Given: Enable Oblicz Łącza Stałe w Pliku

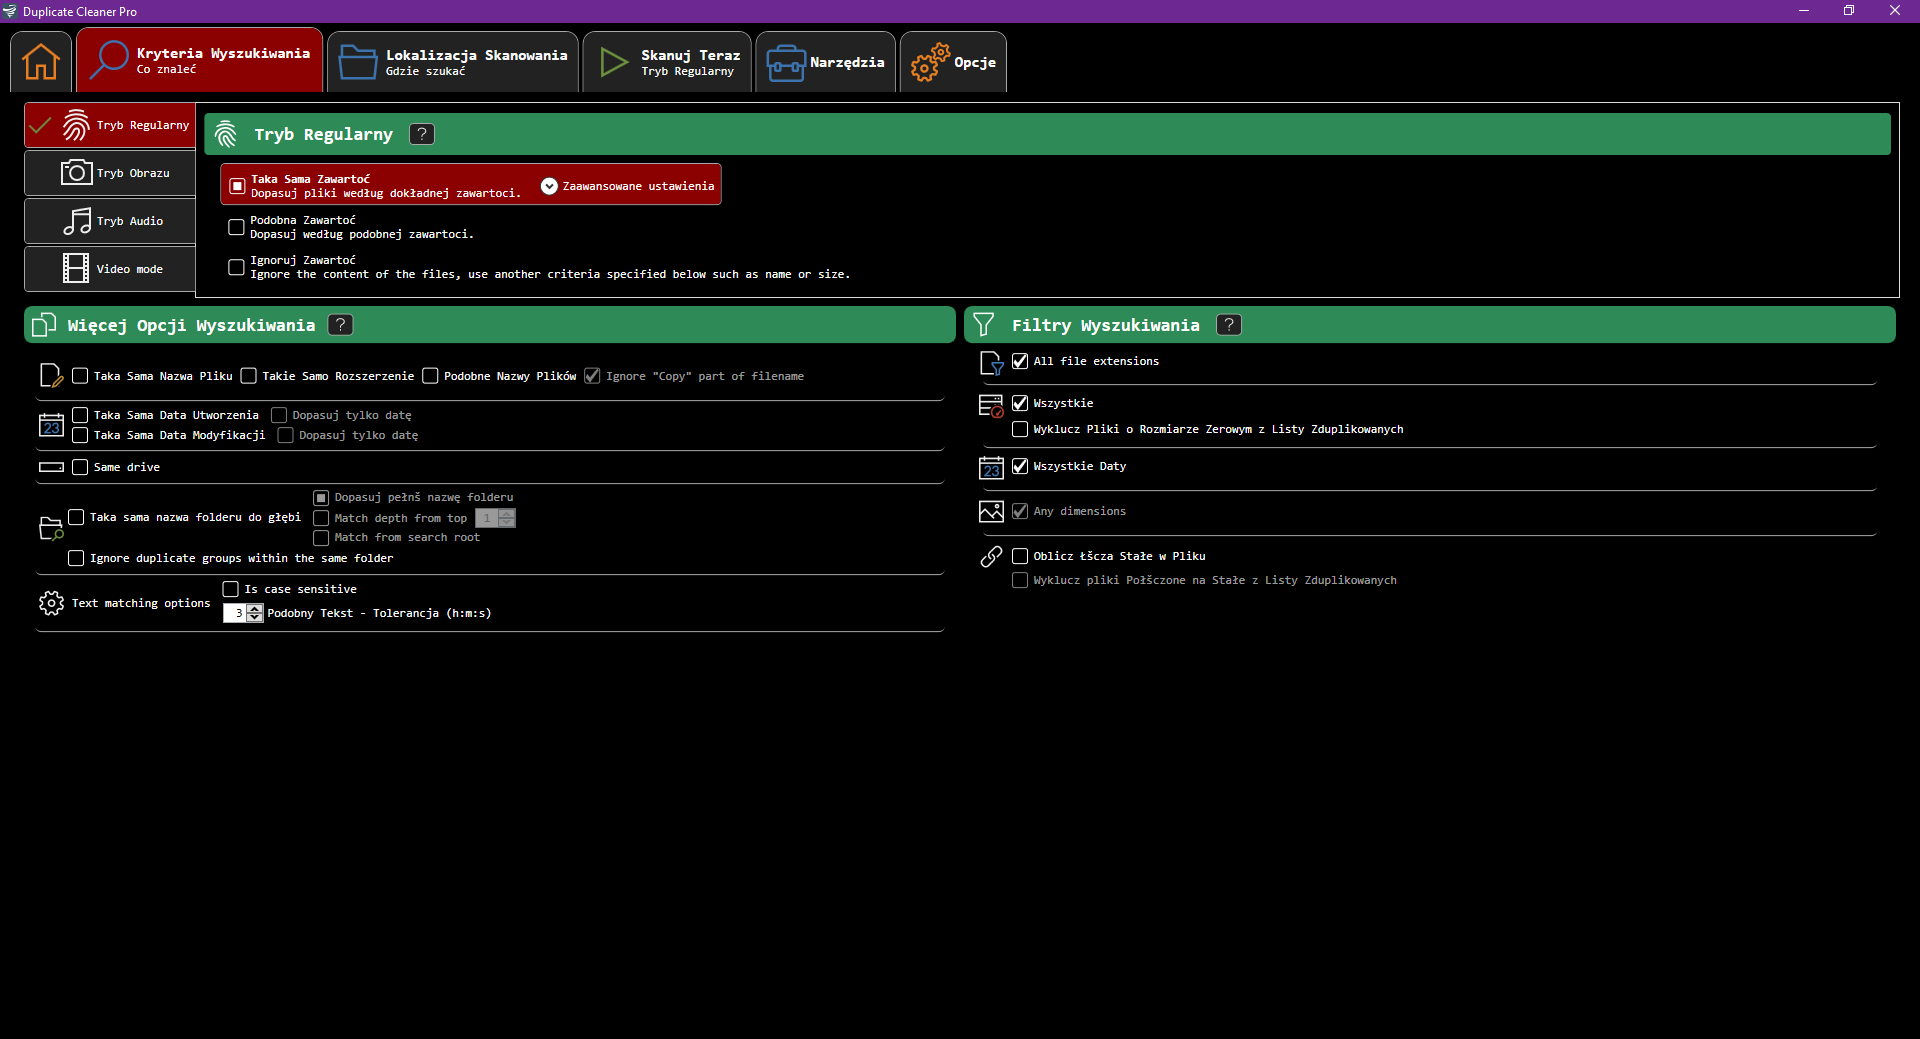Looking at the screenshot, I should coord(1020,556).
